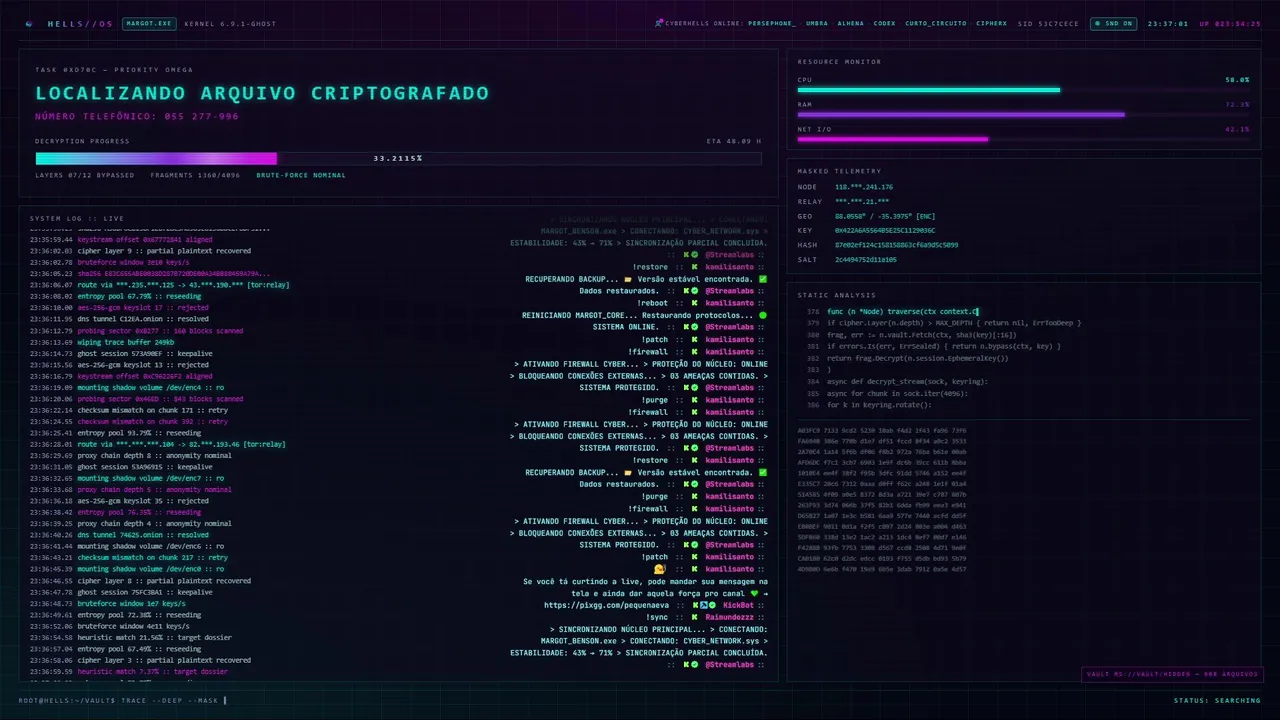Click the HELLS//OS logo icon
This screenshot has width=1280, height=720.
pos(28,23)
